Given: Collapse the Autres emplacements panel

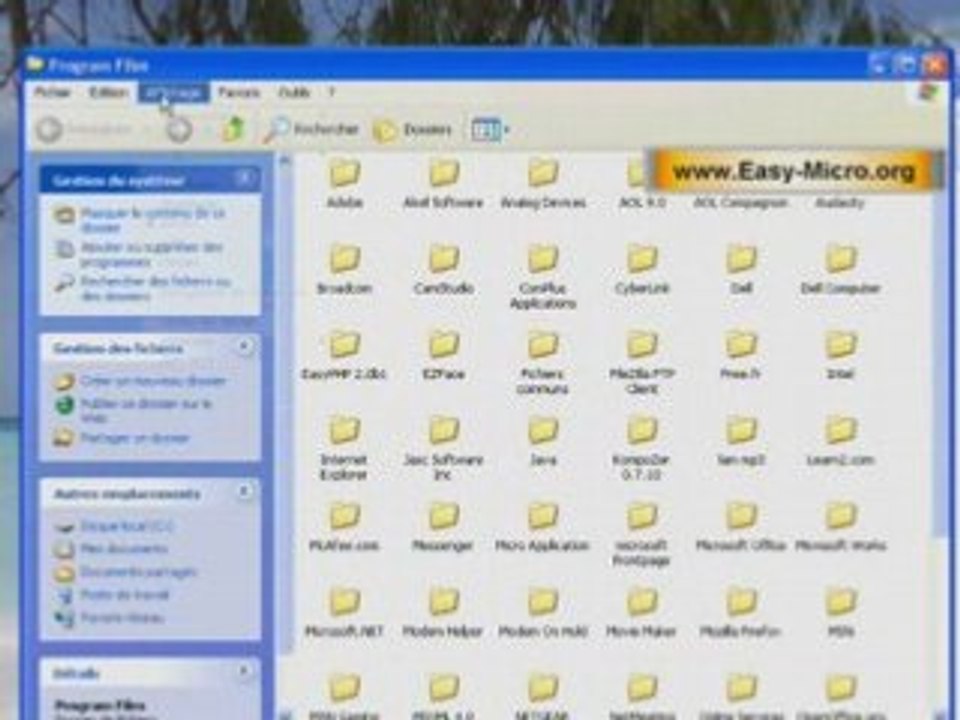Looking at the screenshot, I should pos(244,492).
